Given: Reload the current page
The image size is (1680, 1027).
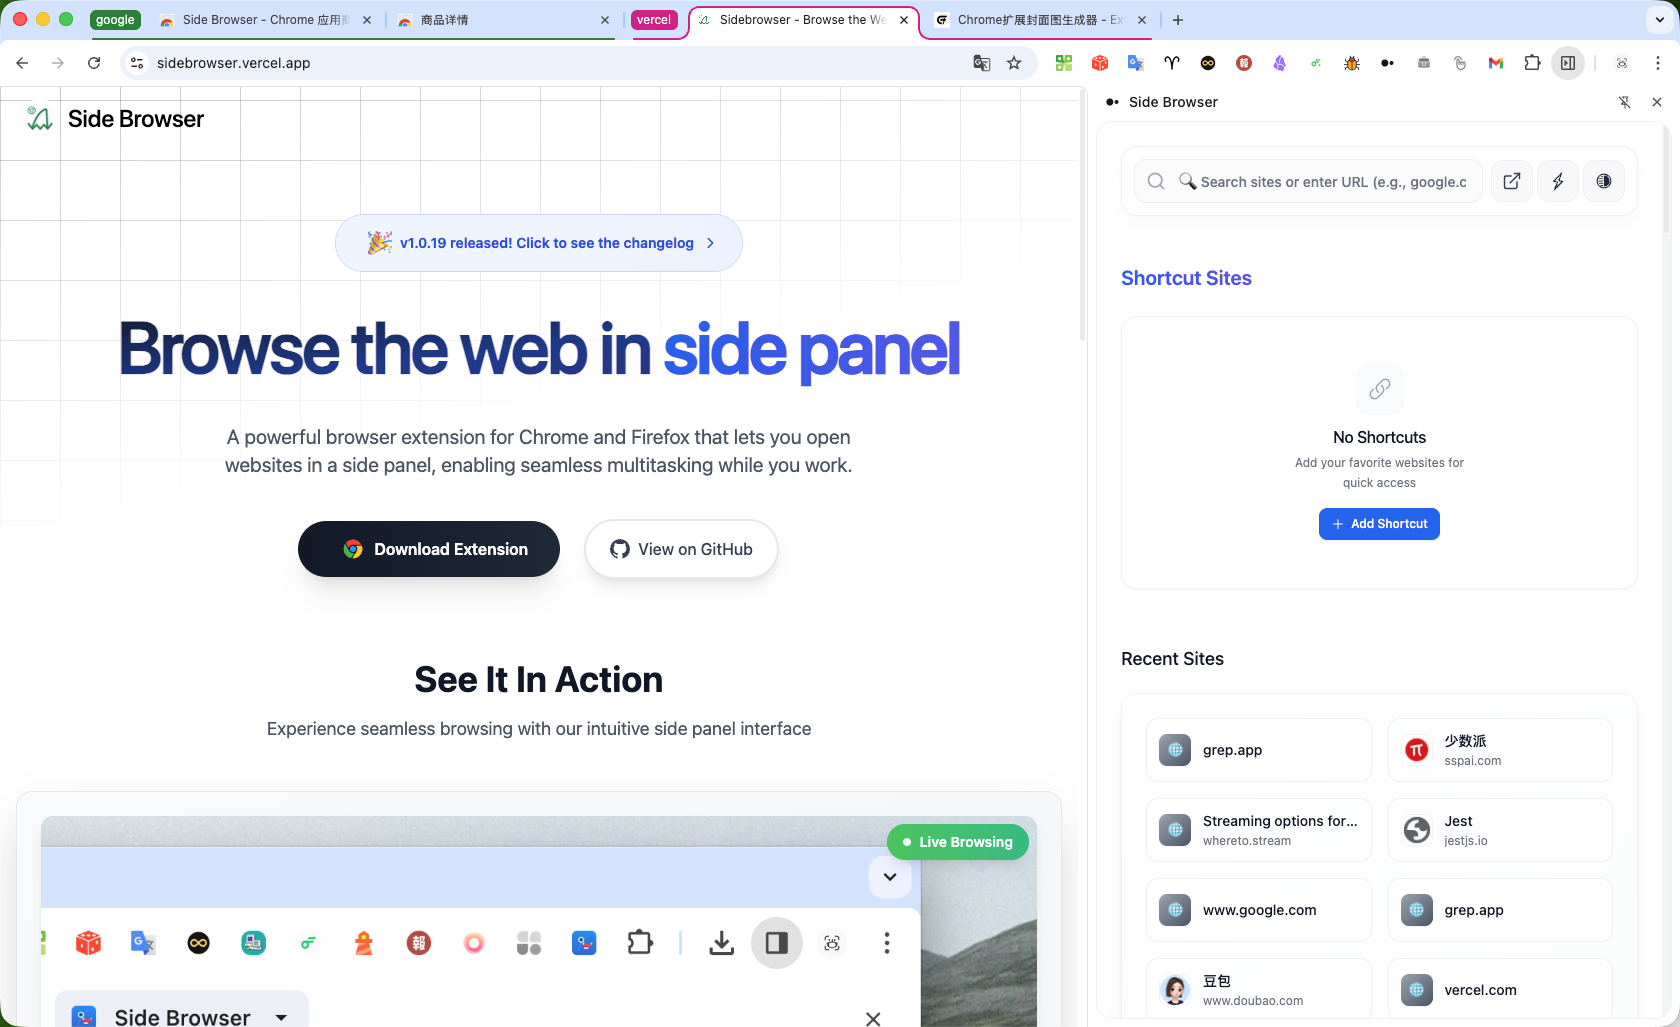Looking at the screenshot, I should point(94,63).
